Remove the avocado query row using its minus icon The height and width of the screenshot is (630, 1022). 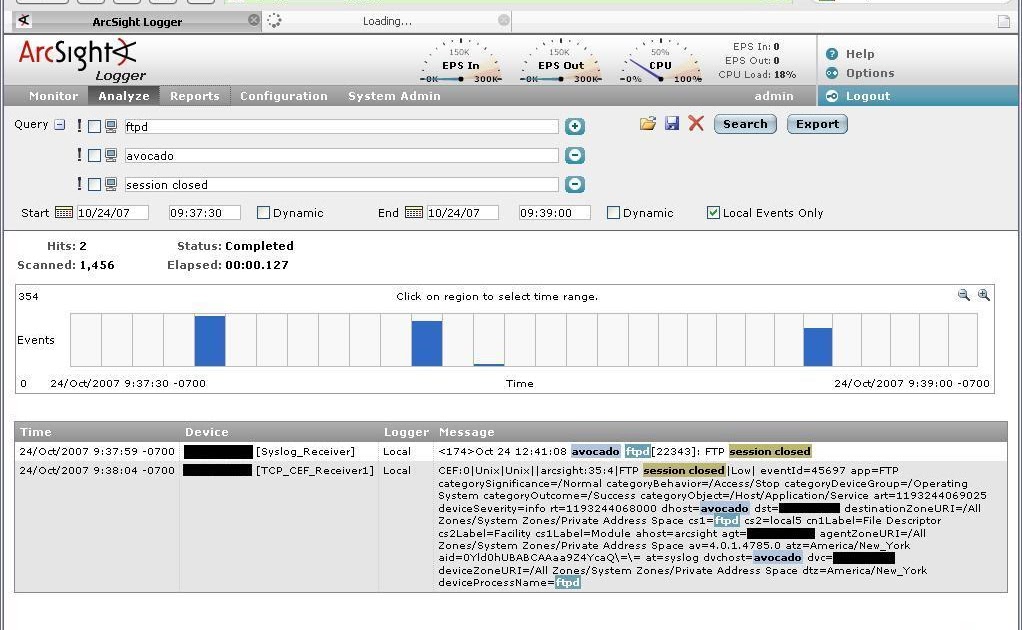pos(574,155)
